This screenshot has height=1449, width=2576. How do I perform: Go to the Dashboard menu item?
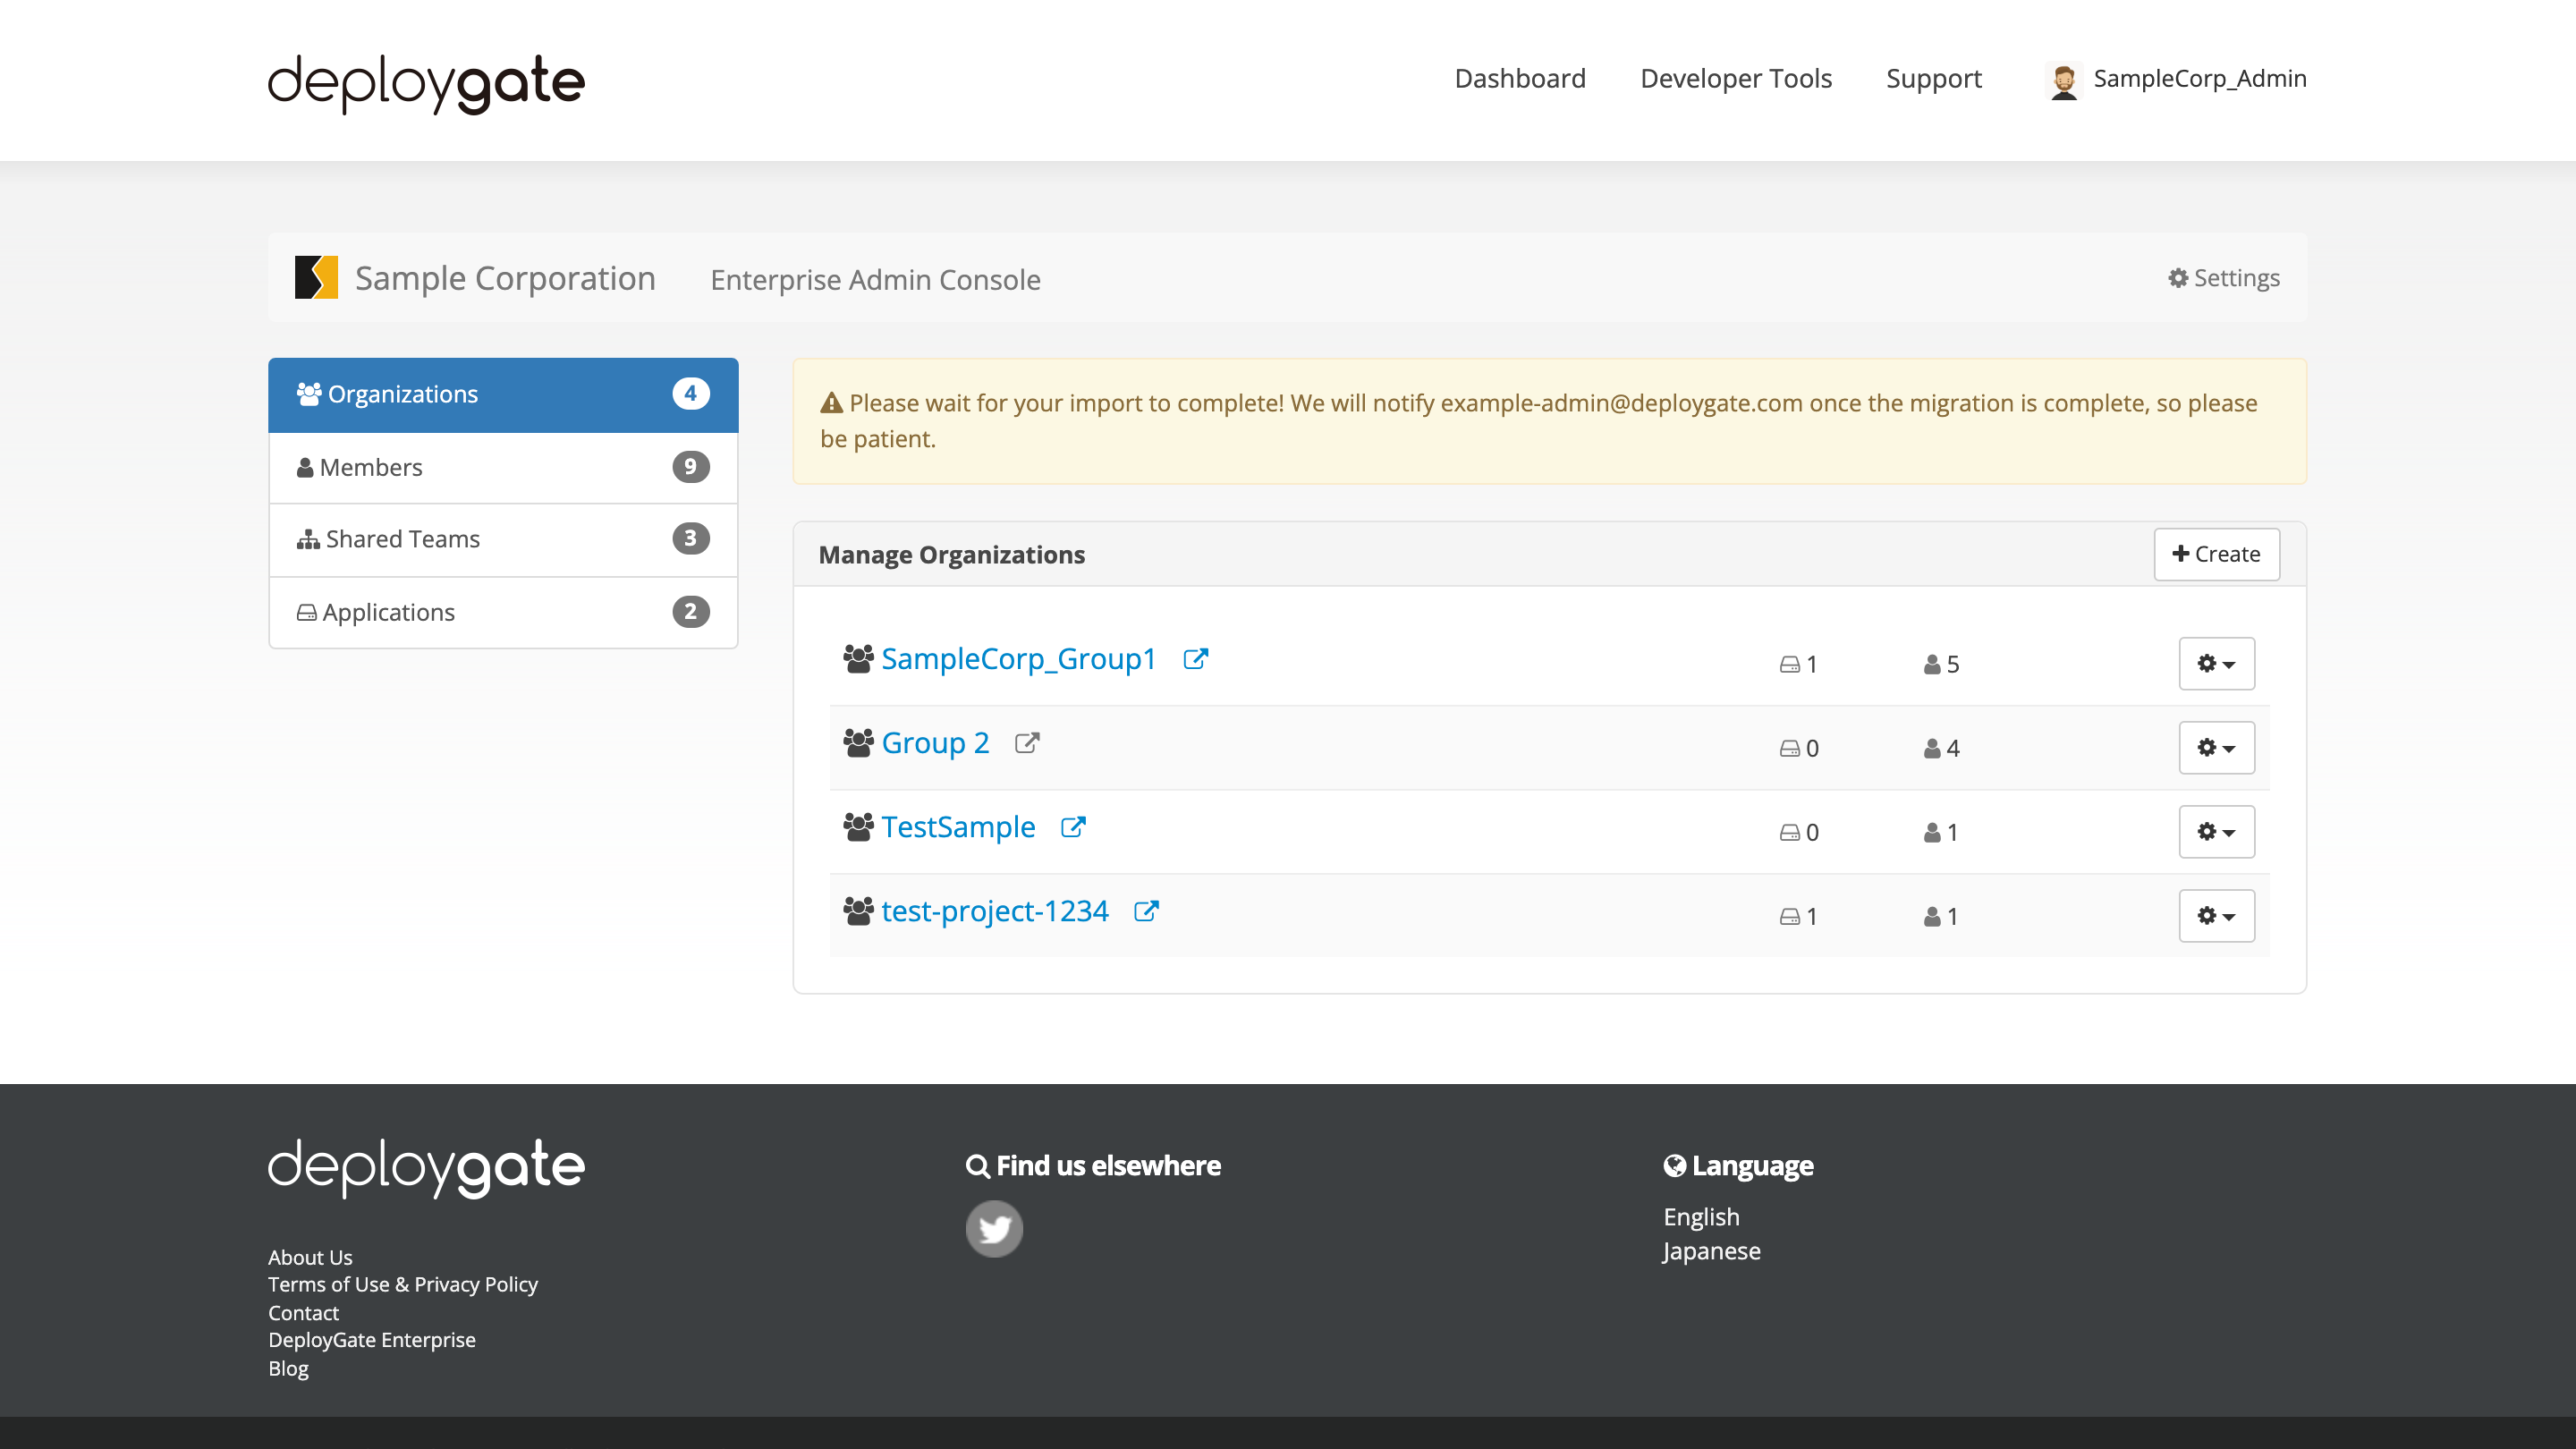1519,78
